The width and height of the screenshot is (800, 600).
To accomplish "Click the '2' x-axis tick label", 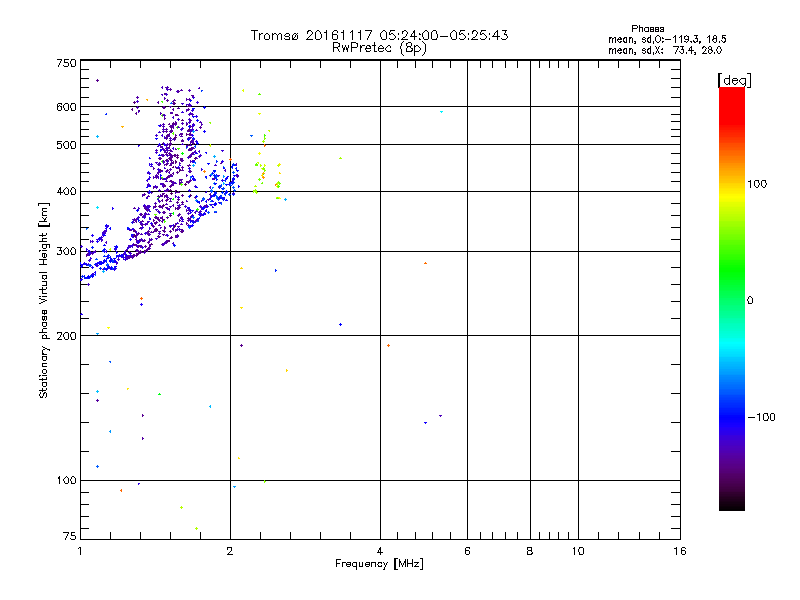I will click(x=230, y=551).
